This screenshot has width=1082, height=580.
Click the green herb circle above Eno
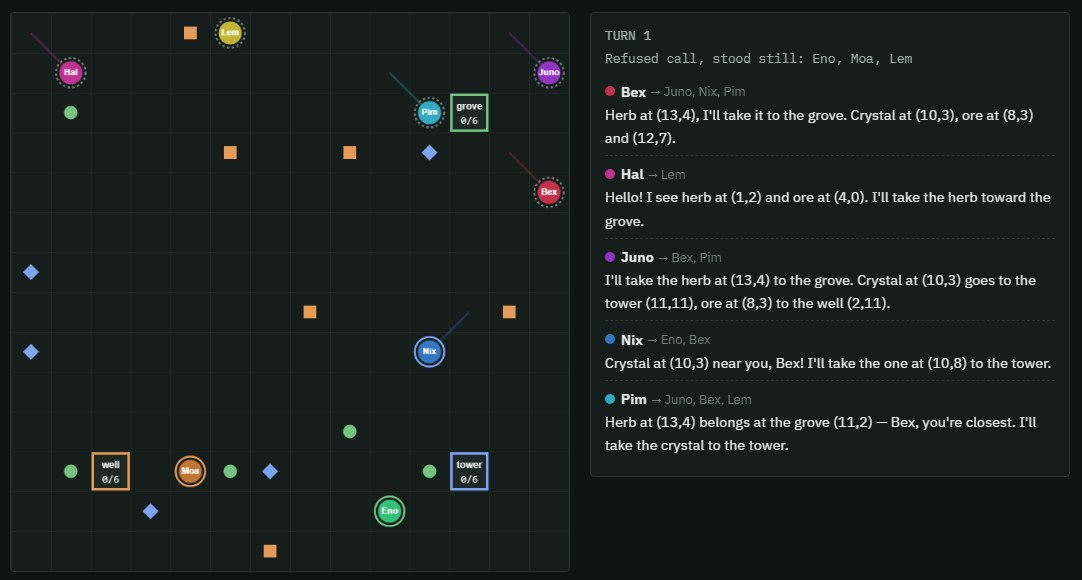350,432
